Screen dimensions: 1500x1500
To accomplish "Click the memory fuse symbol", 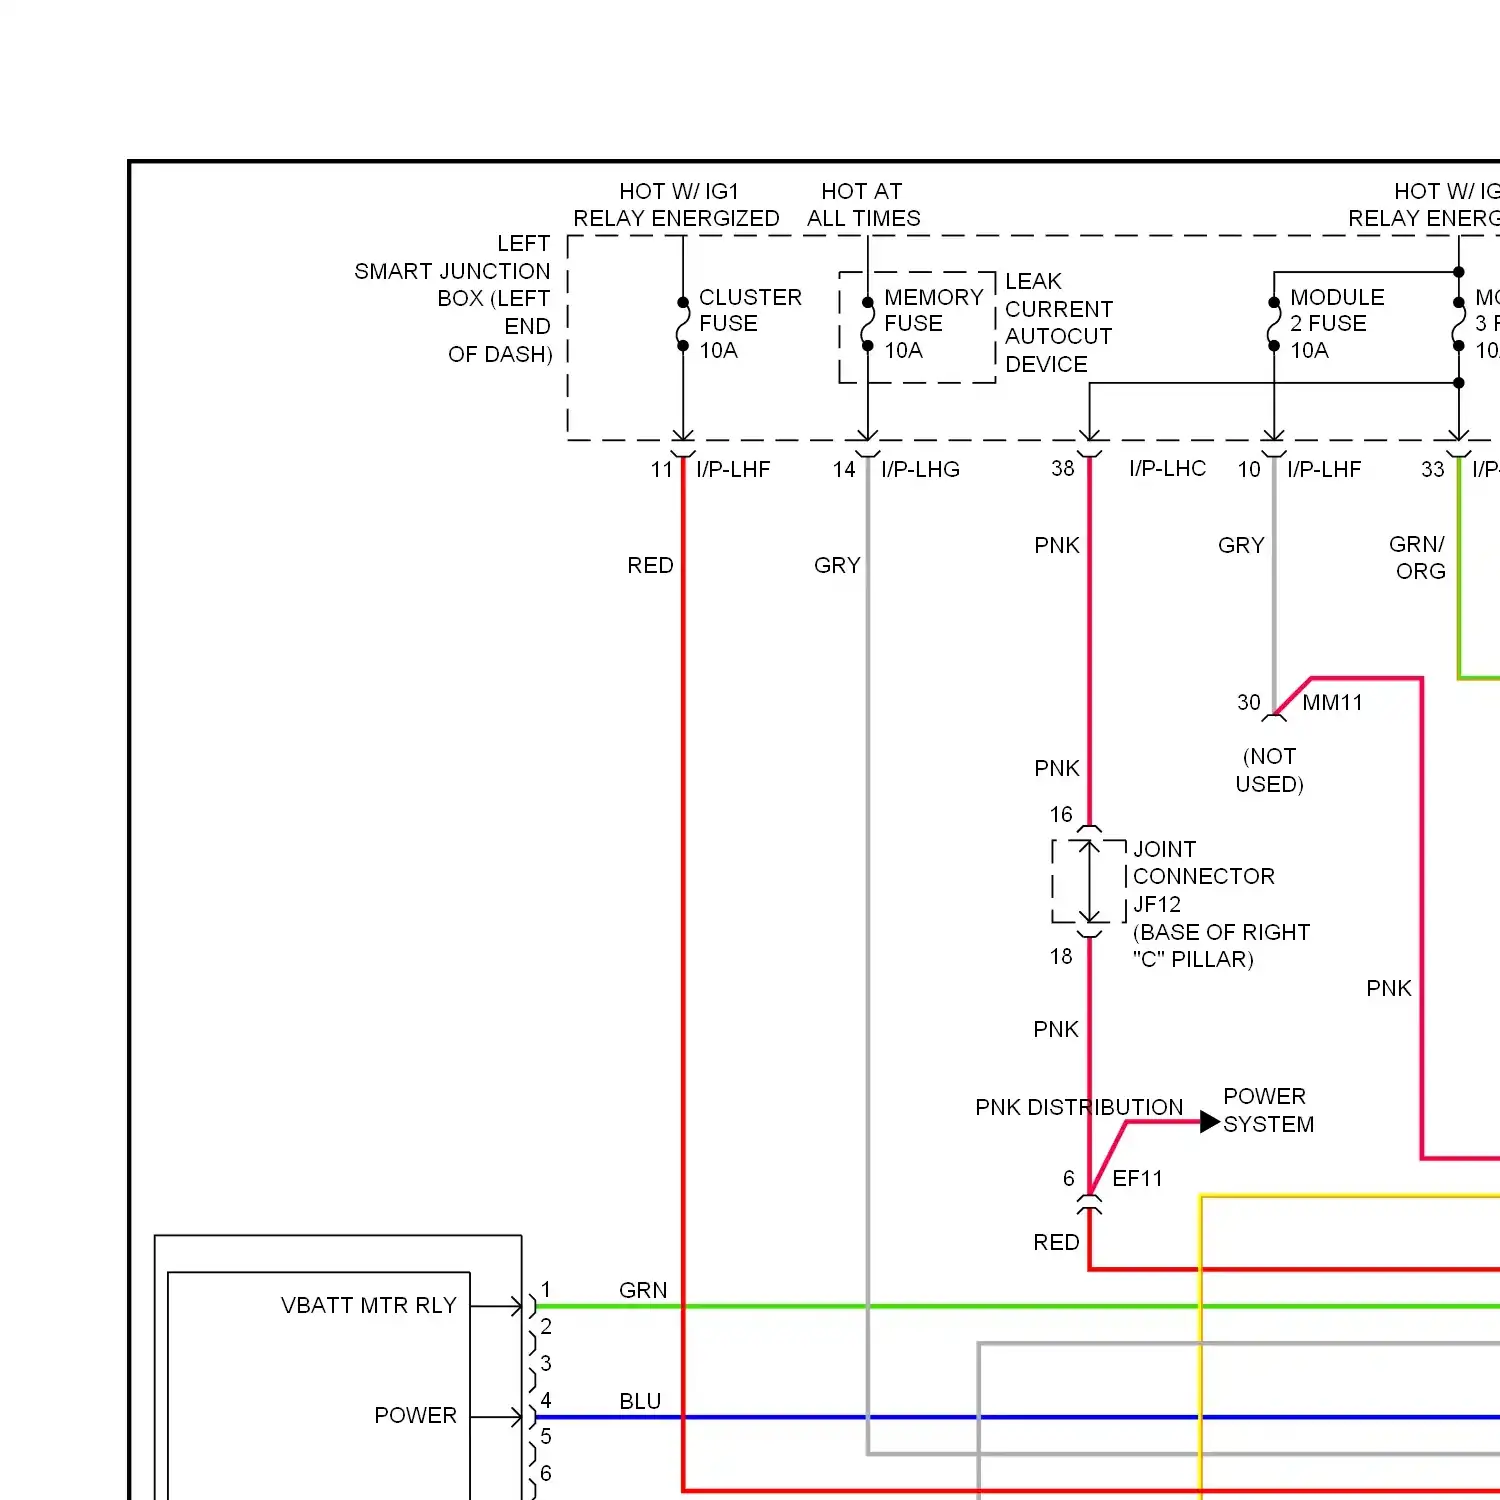I will coord(868,324).
